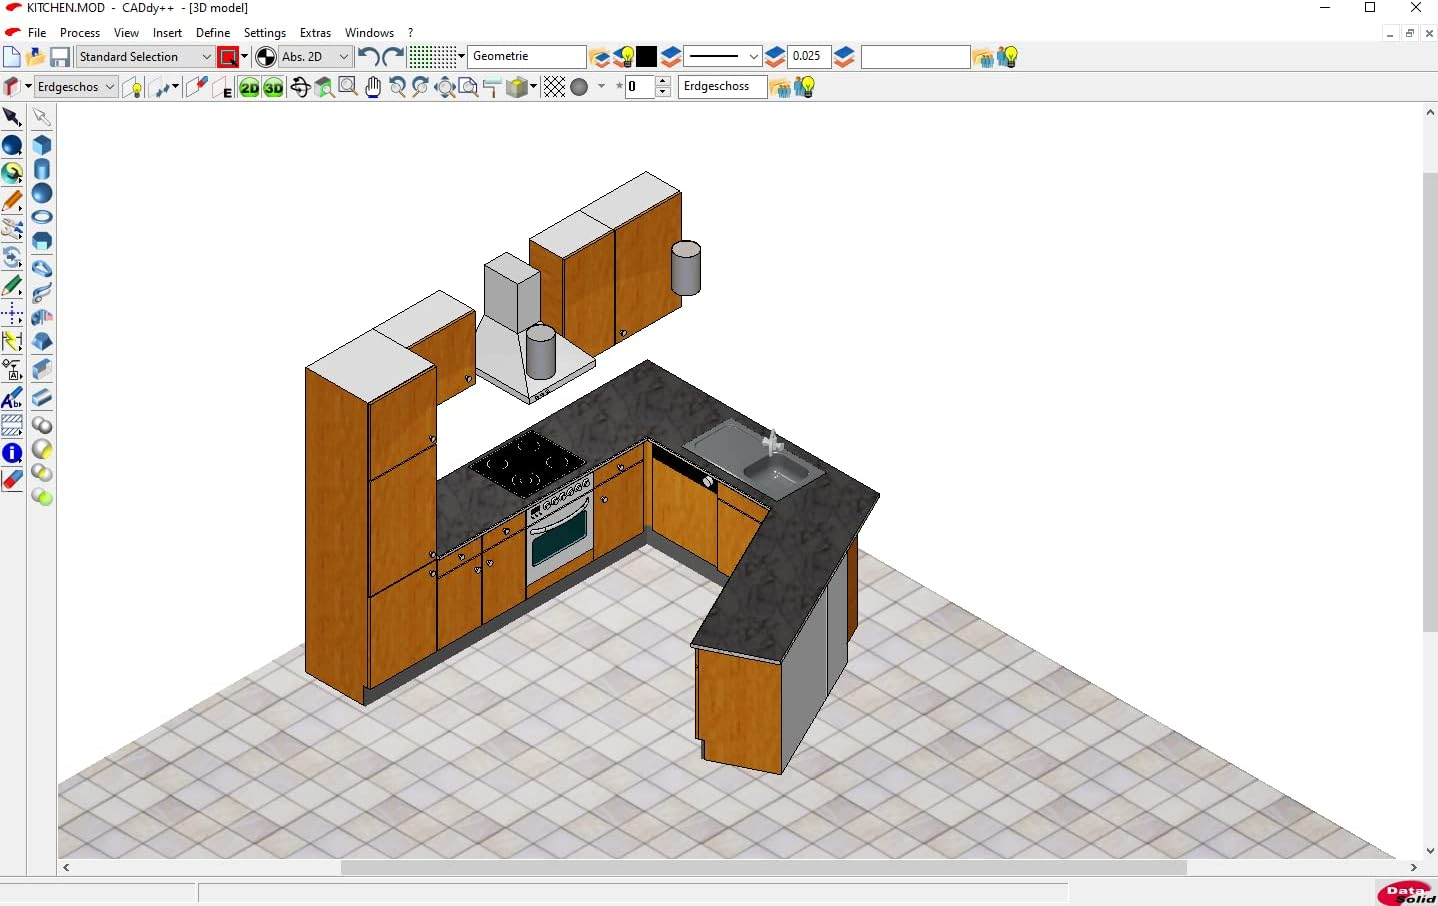Select the zoom window magnifier tool

coord(347,88)
